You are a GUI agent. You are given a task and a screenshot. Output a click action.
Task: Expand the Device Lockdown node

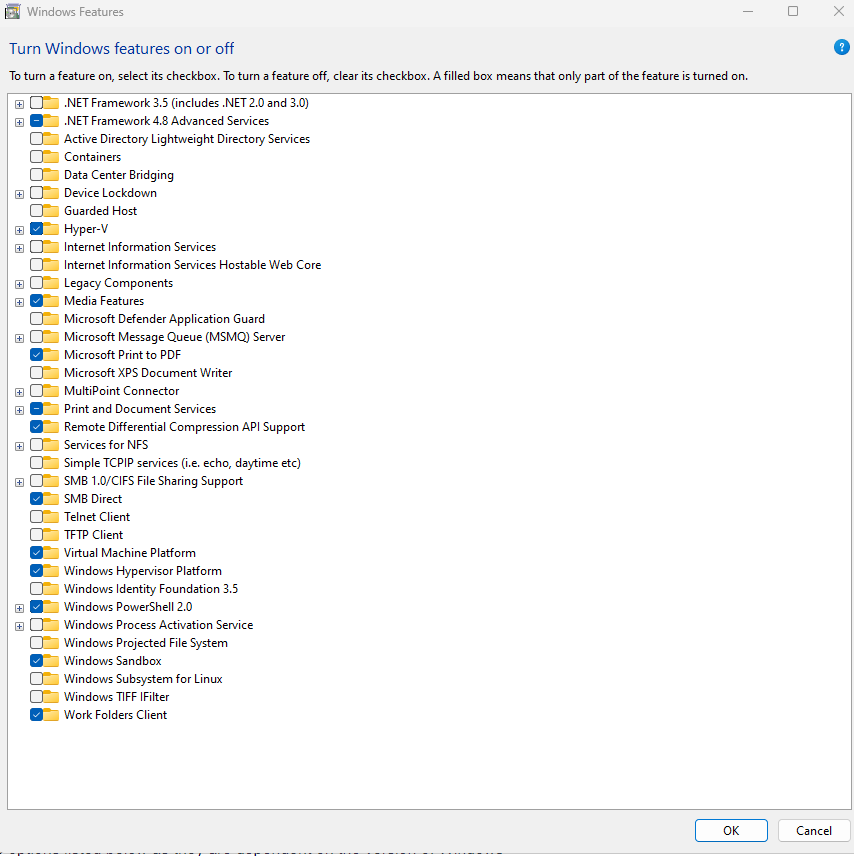coord(19,194)
